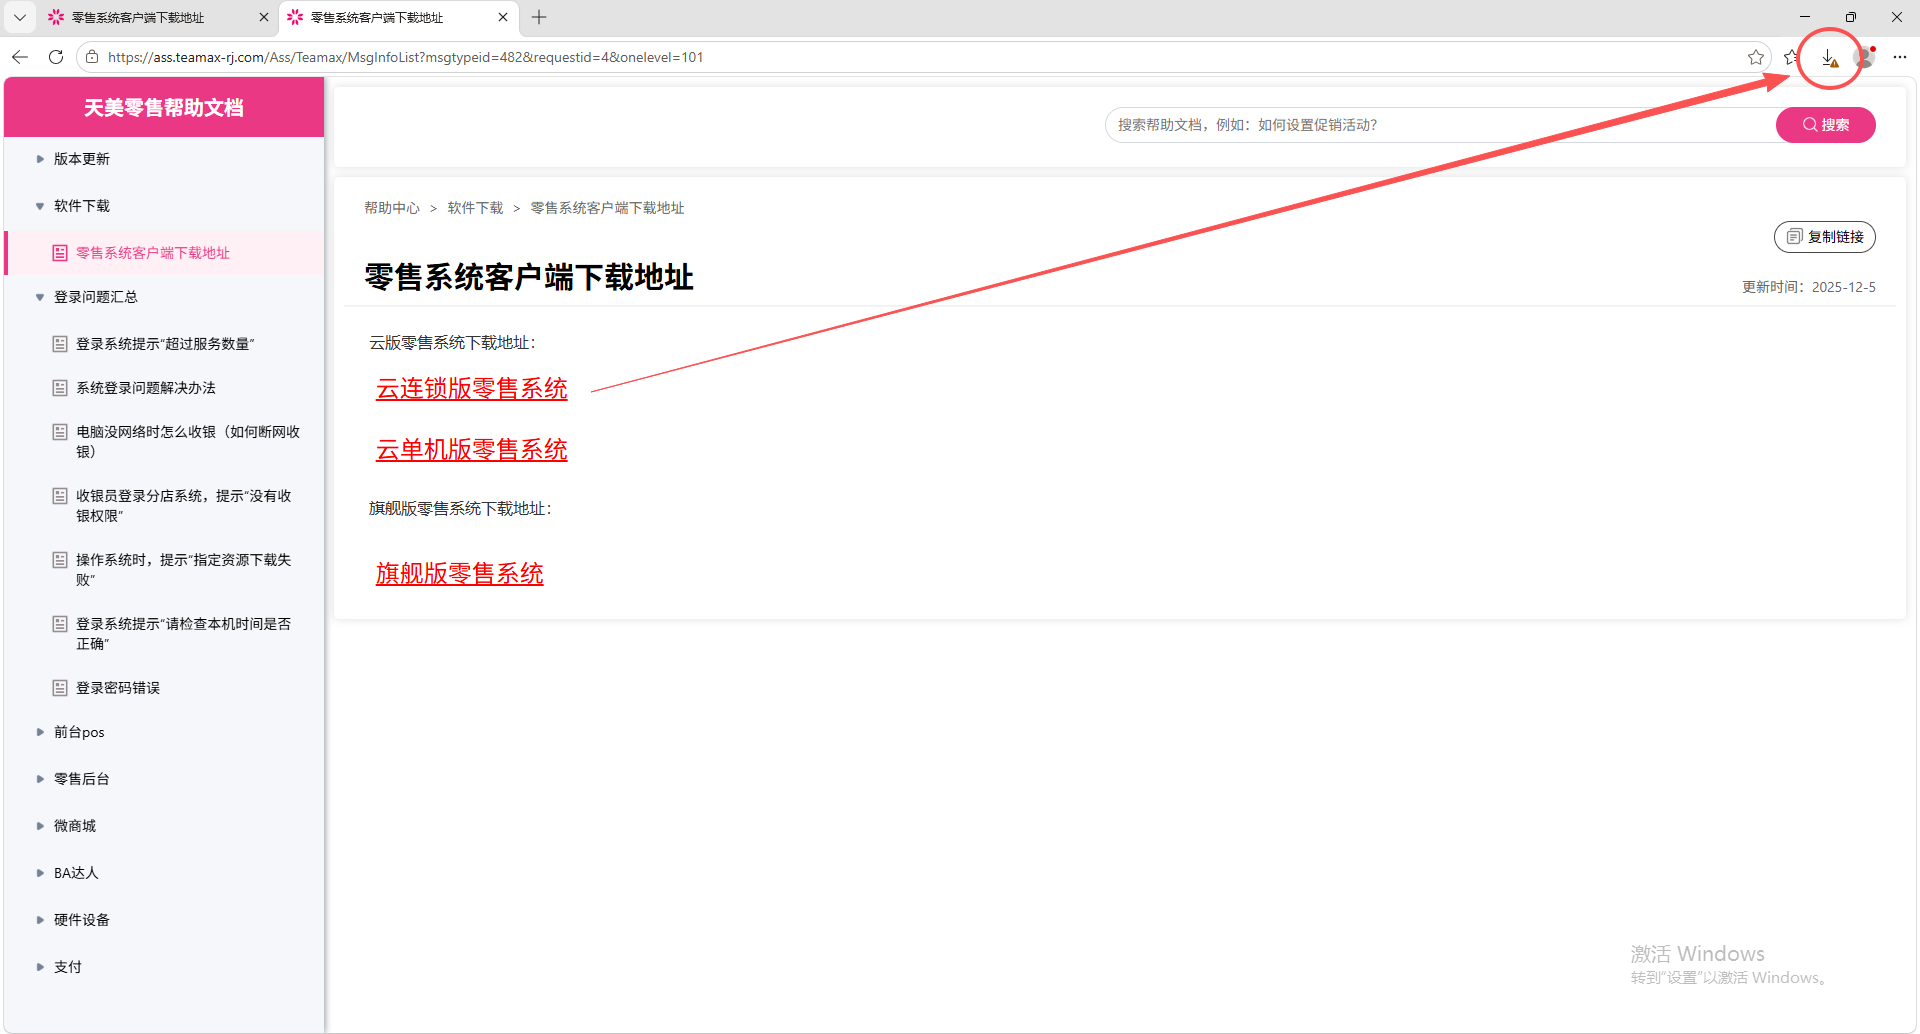1920x1034 pixels.
Task: Click the 天美零售帮助文档 sidebar header
Action: [x=164, y=107]
